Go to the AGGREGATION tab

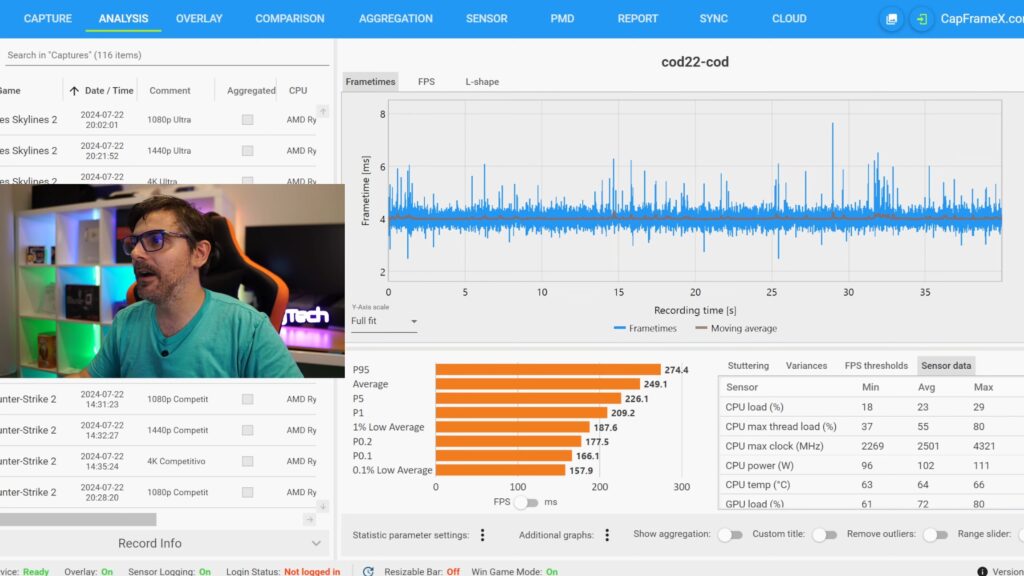396,19
